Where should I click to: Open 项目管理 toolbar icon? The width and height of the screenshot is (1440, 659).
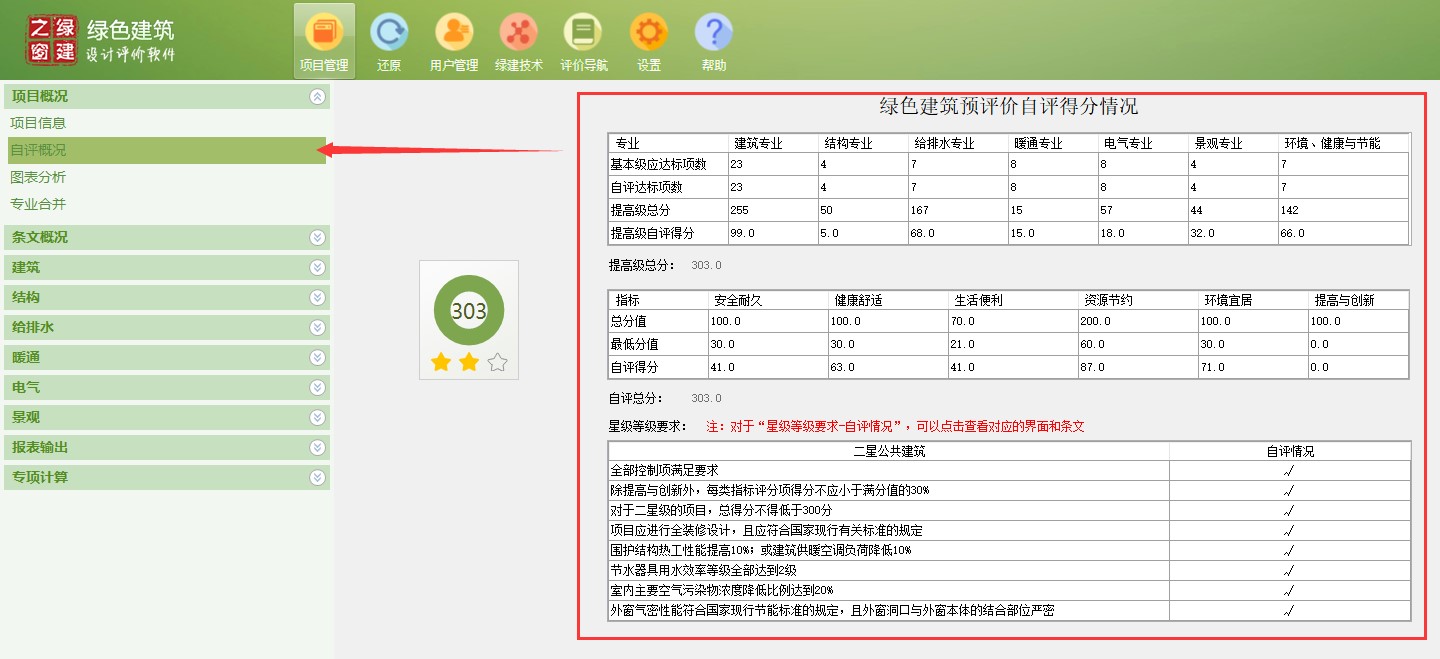point(324,41)
